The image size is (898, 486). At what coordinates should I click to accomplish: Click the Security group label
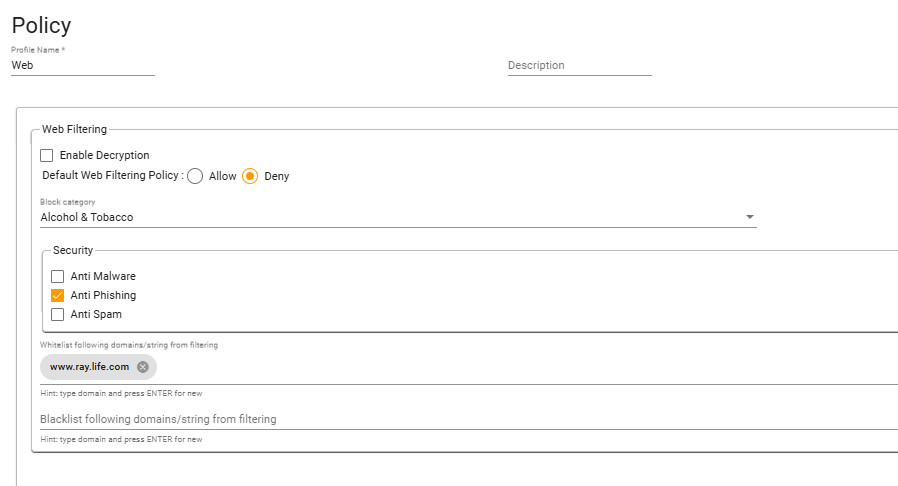tap(73, 250)
